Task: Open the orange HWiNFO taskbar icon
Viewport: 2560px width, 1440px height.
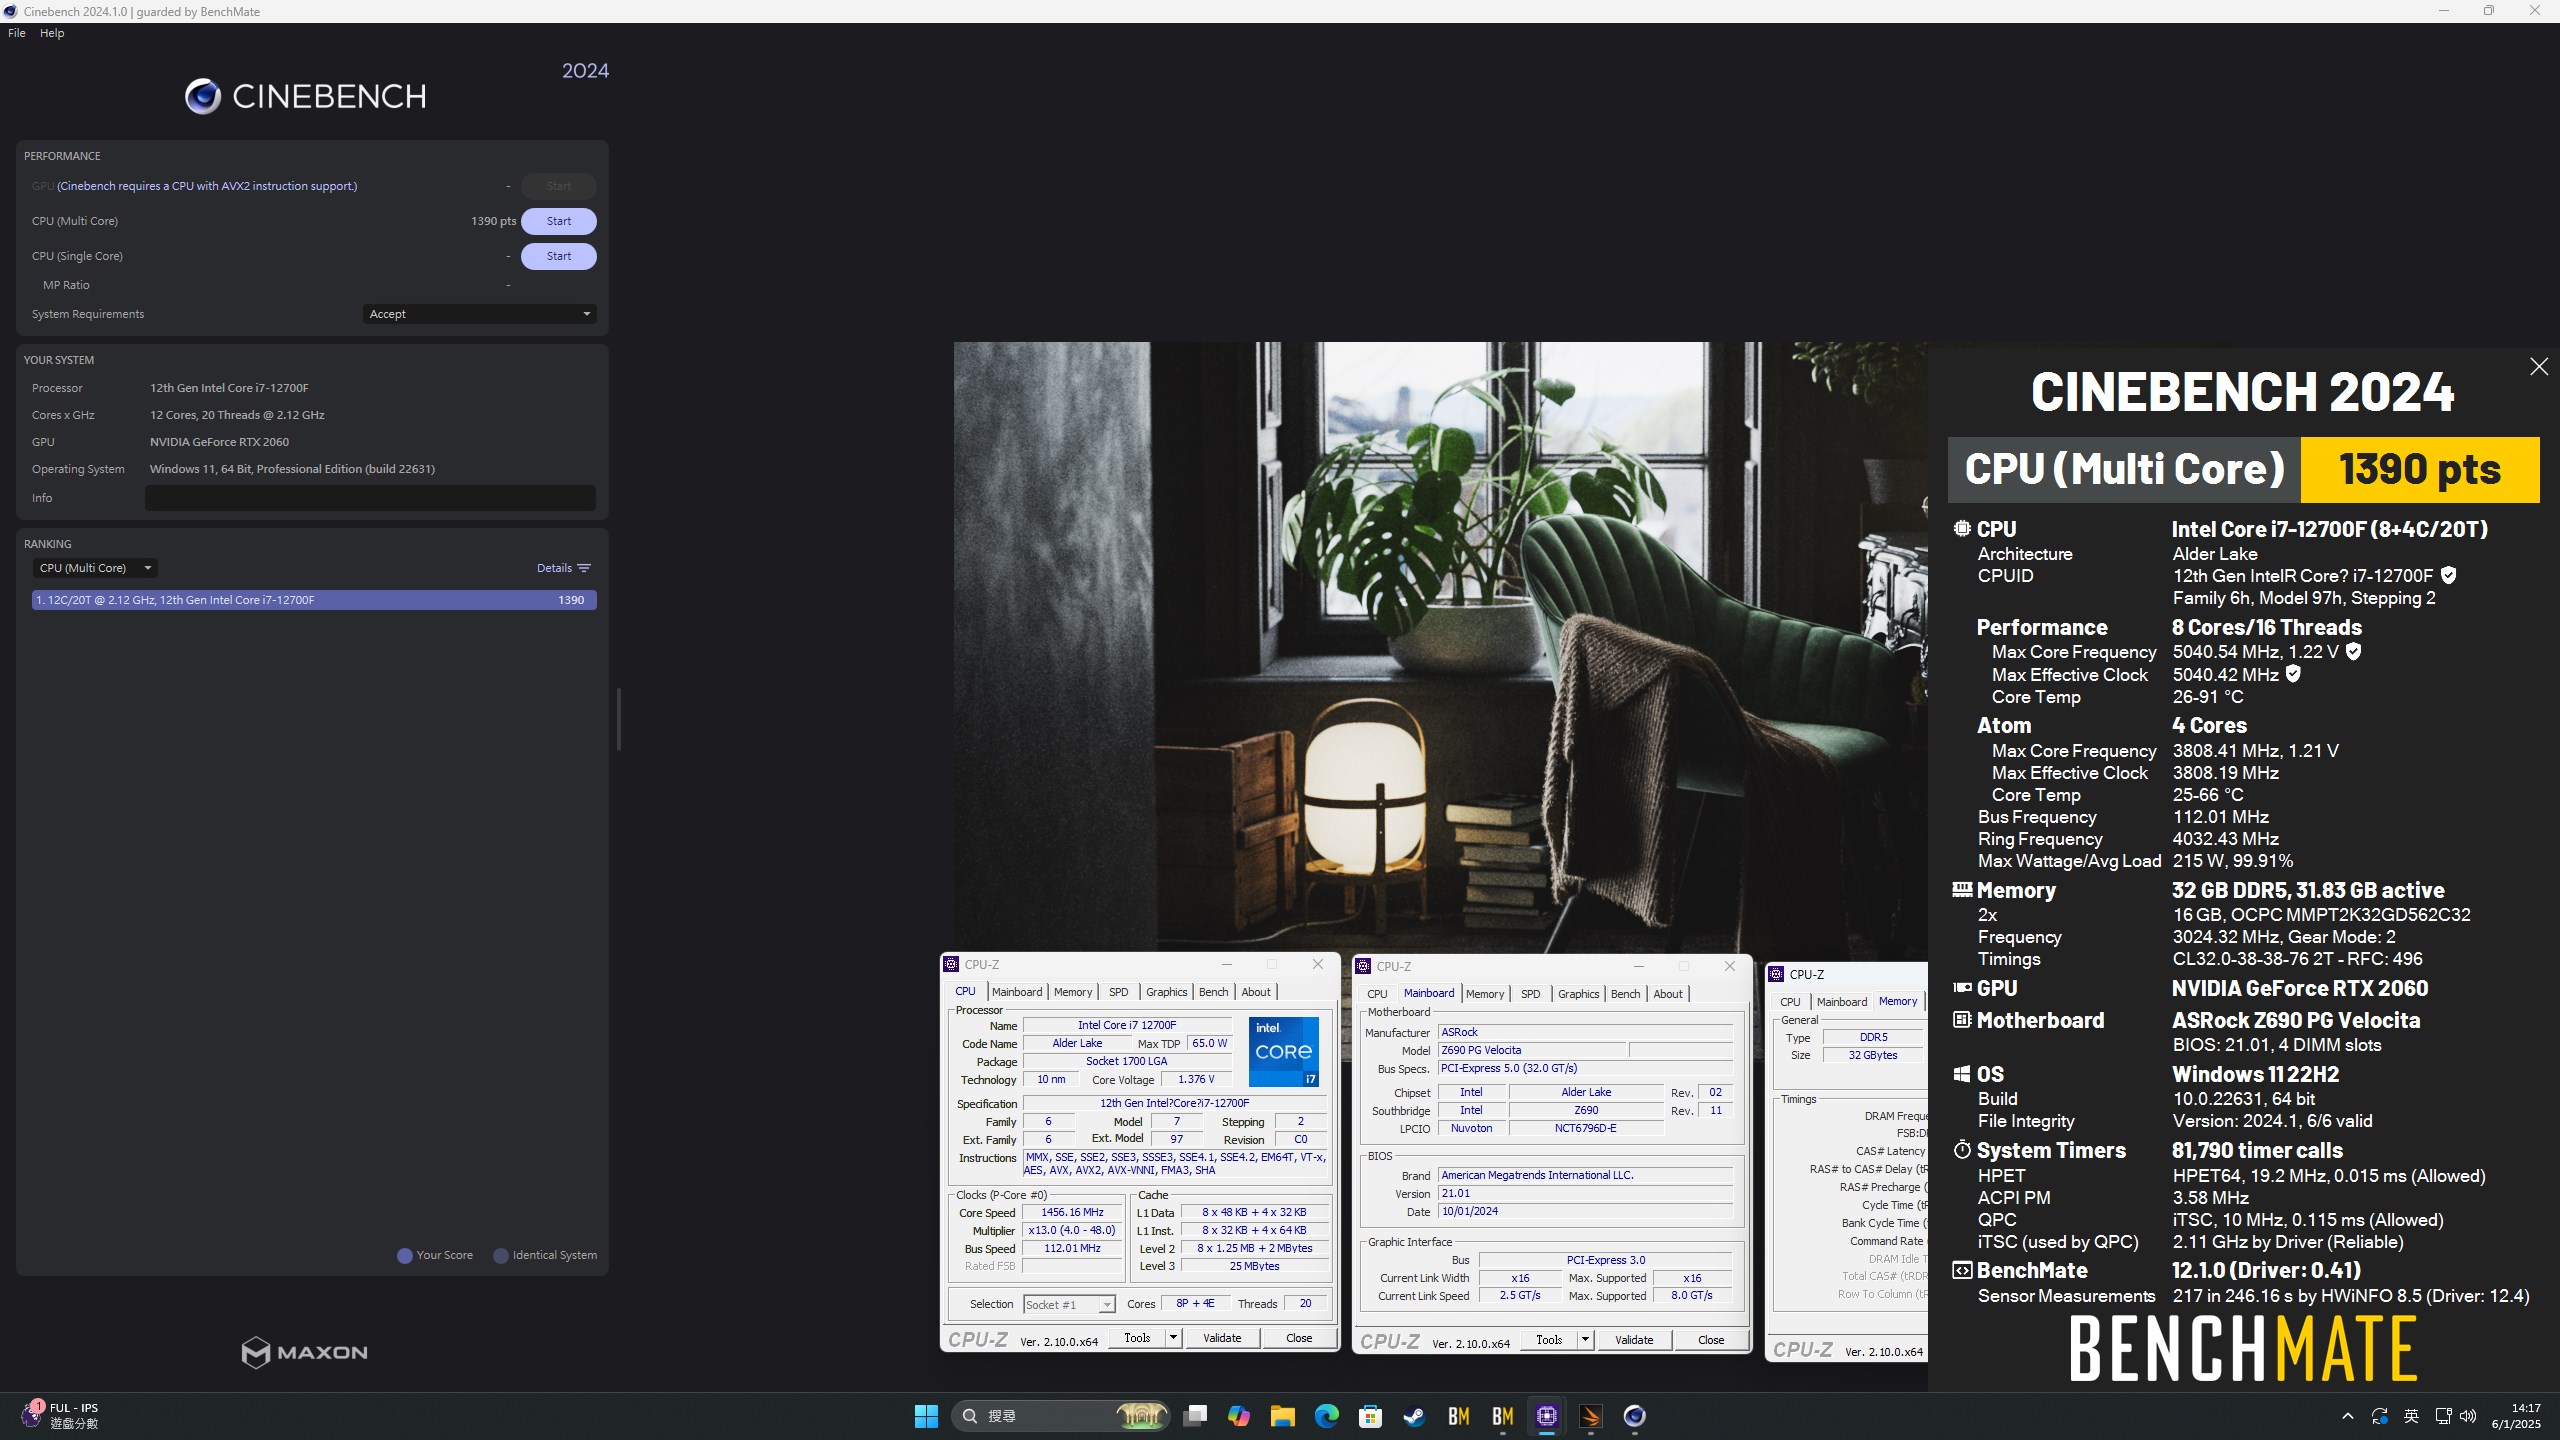Action: tap(1591, 1416)
